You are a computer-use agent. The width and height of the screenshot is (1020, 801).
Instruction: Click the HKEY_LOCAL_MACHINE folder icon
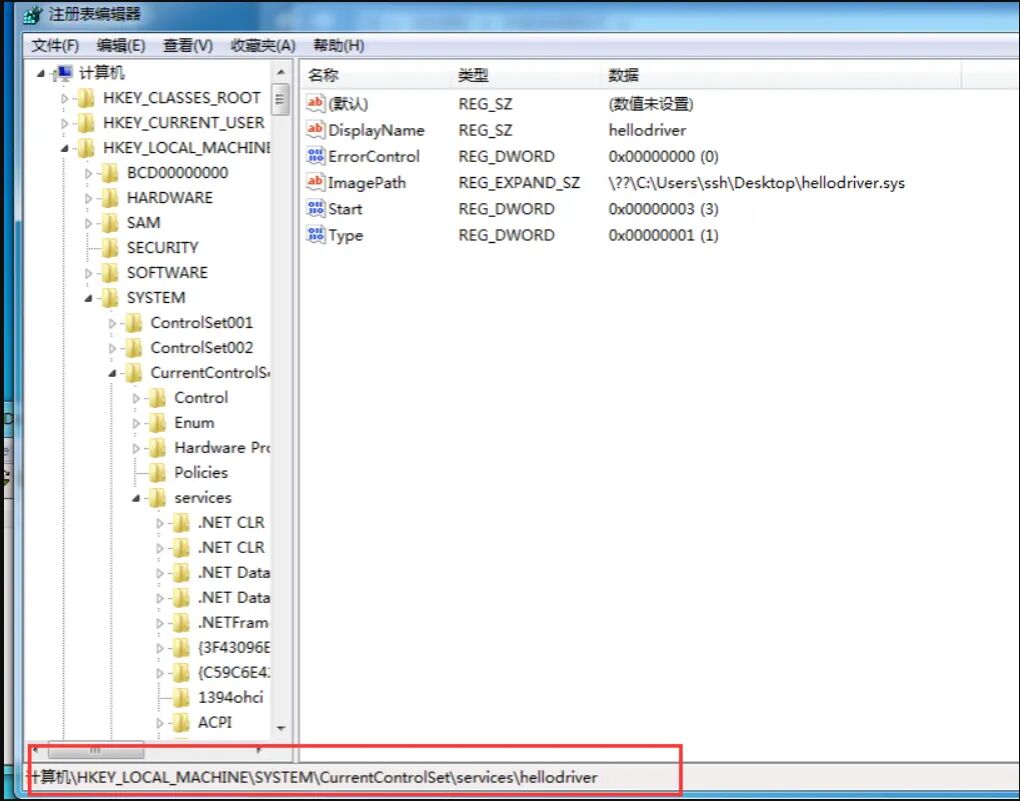tap(86, 148)
